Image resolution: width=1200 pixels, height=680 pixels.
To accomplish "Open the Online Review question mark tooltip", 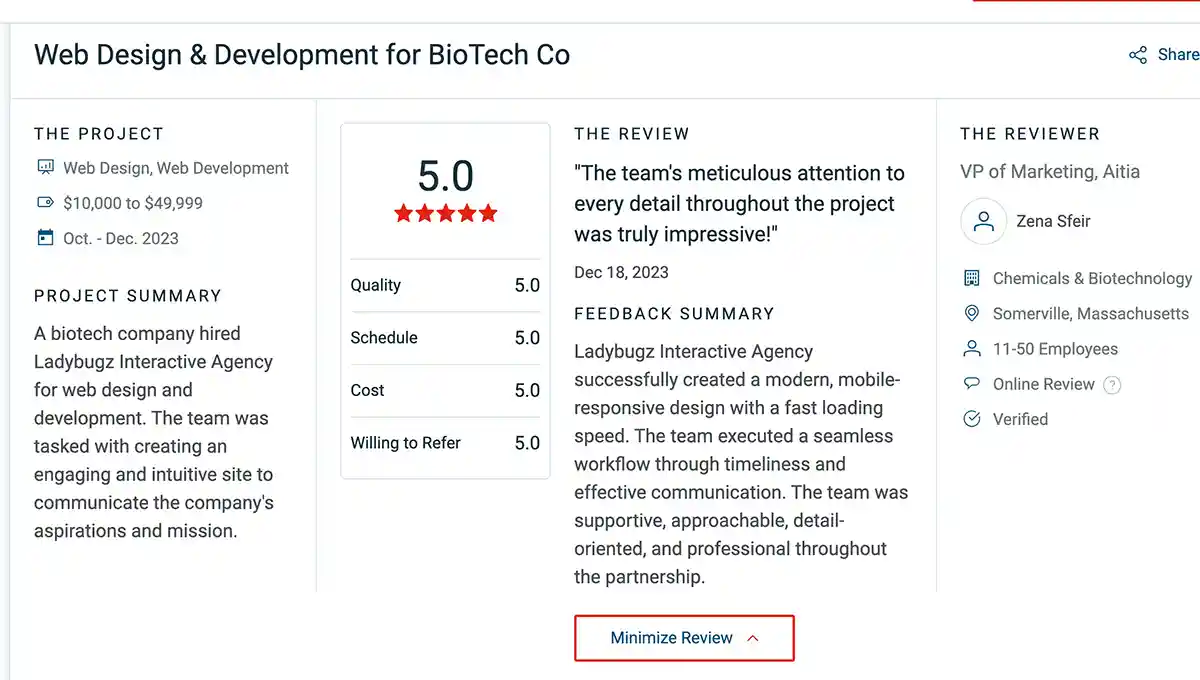I will click(1111, 383).
